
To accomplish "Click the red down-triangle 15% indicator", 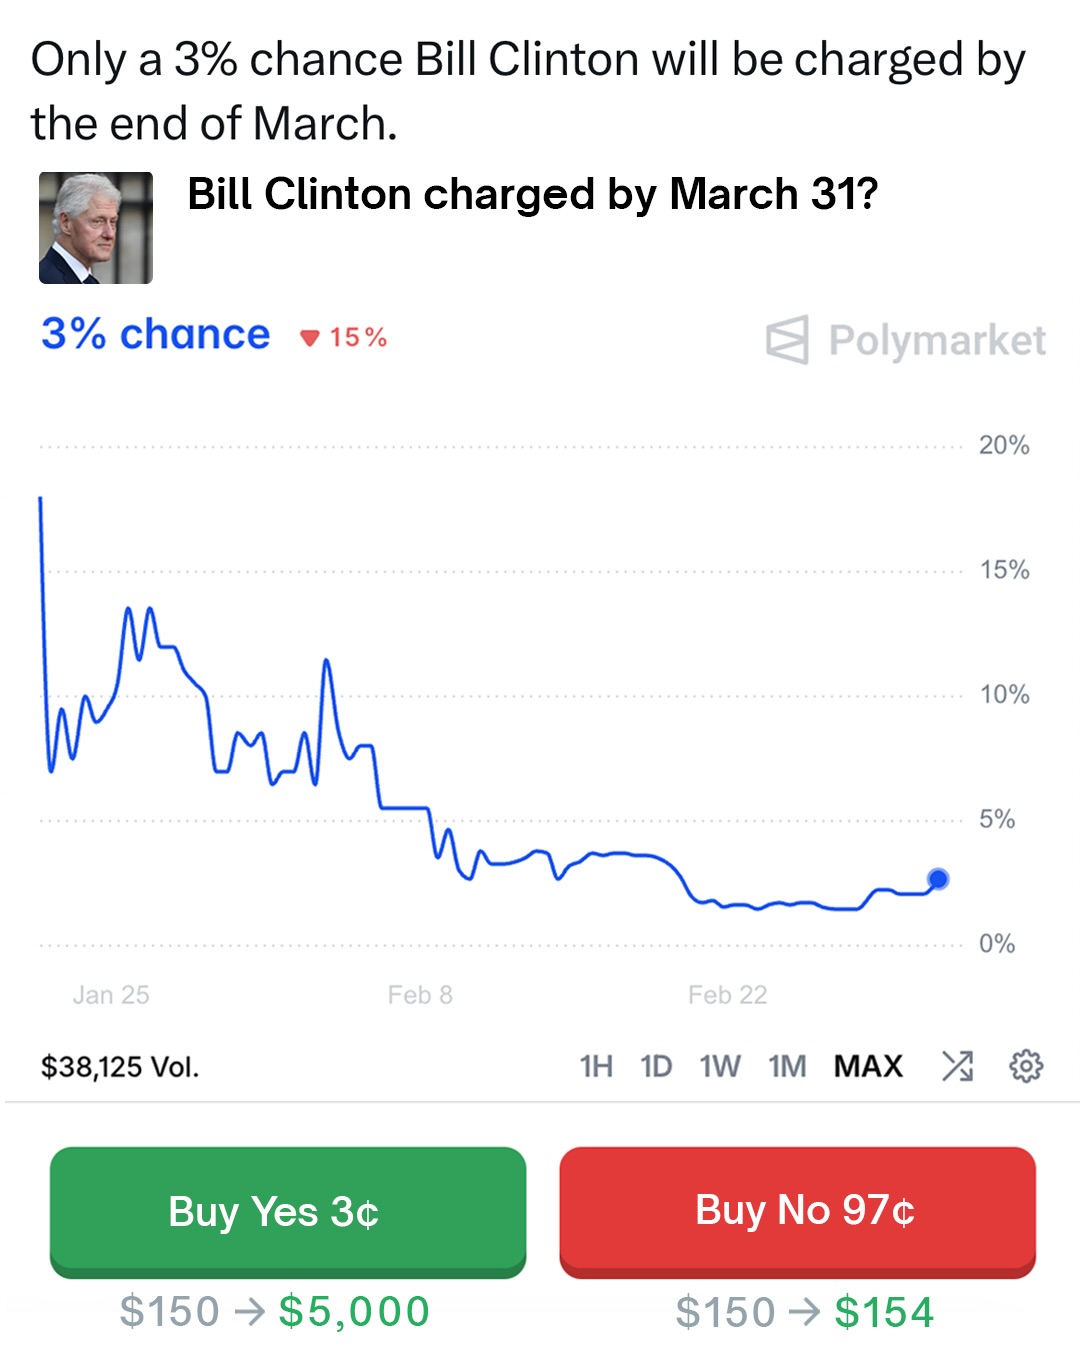I will [343, 338].
